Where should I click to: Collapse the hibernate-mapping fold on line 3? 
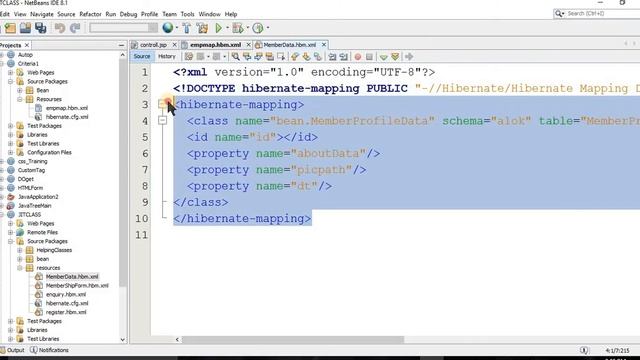point(162,104)
